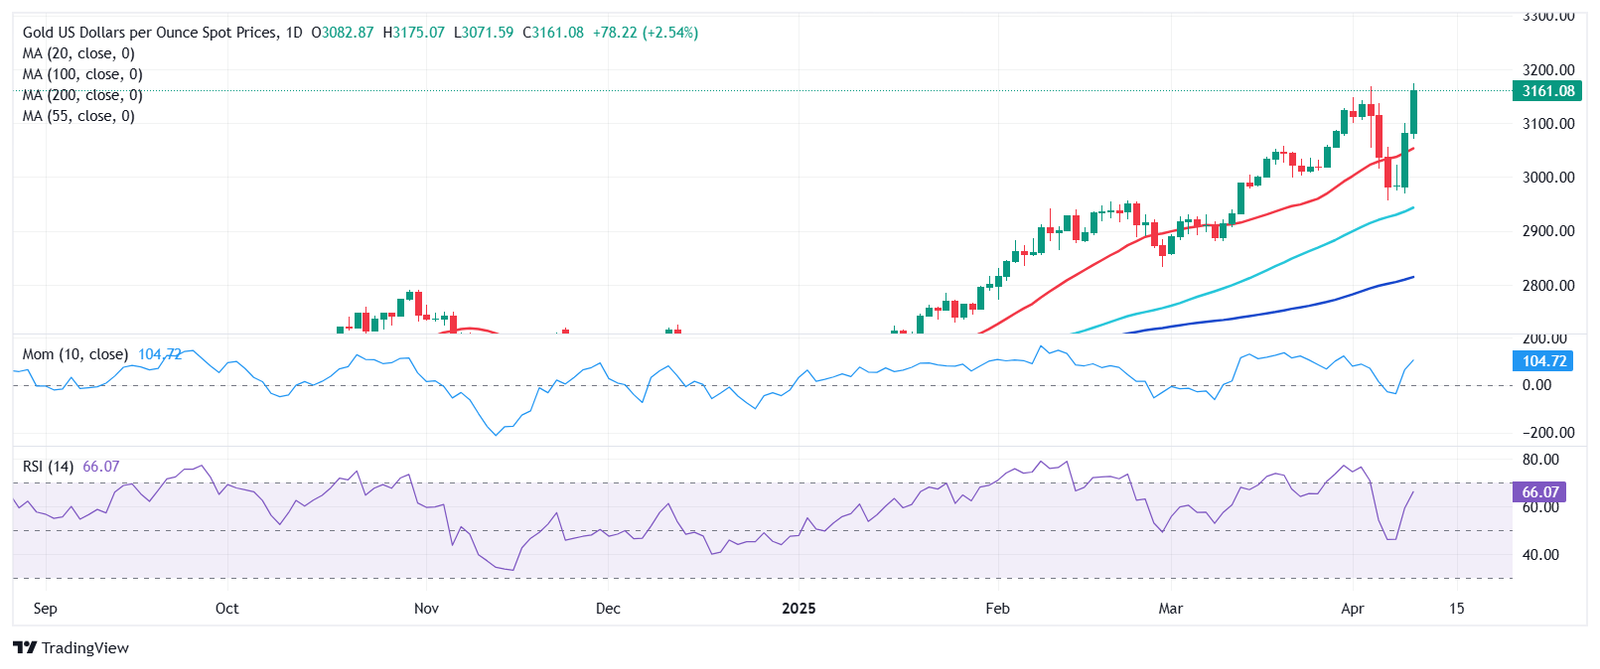Select the Nov marker on the time axis
The height and width of the screenshot is (669, 1600).
pyautogui.click(x=426, y=608)
